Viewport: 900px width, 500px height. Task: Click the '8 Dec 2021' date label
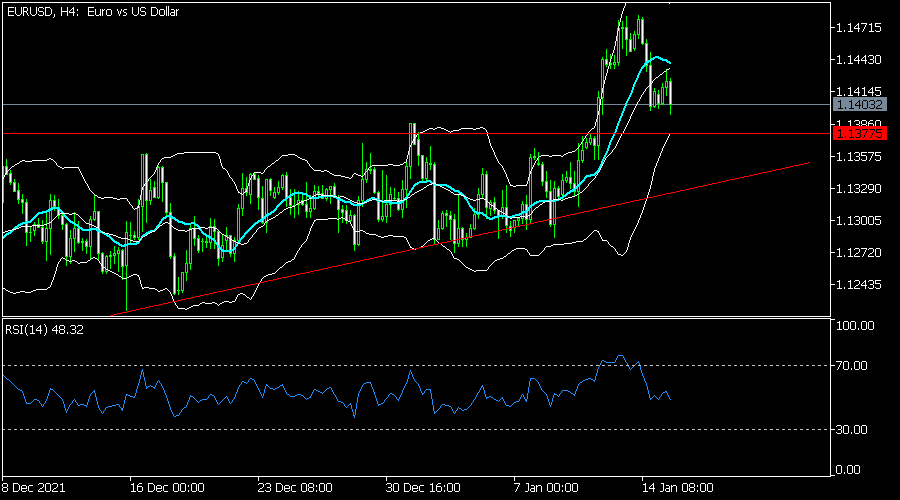(x=33, y=488)
